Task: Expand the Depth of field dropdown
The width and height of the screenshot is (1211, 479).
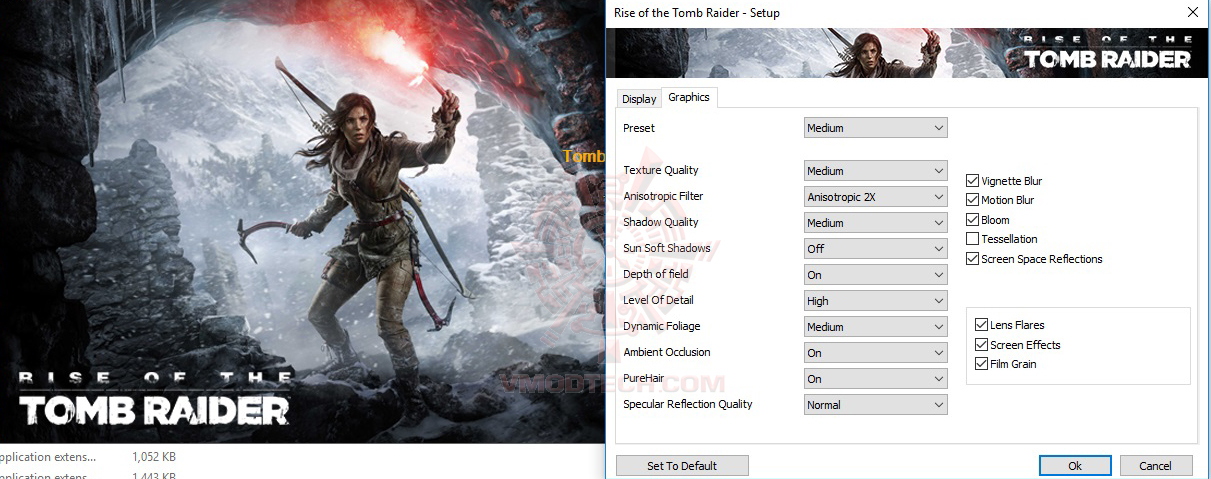Action: click(x=875, y=275)
